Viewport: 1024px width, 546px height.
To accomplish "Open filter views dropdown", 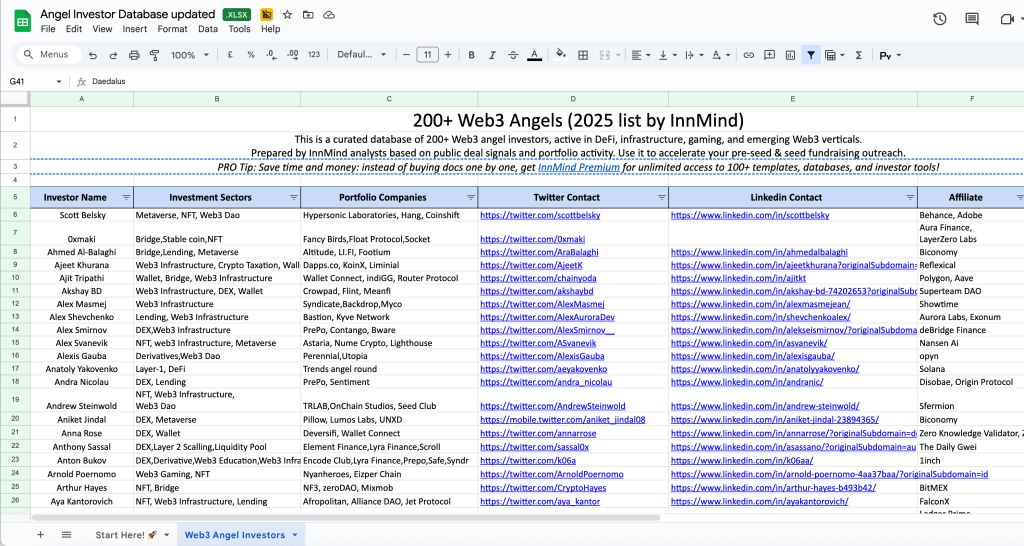I will pos(835,55).
